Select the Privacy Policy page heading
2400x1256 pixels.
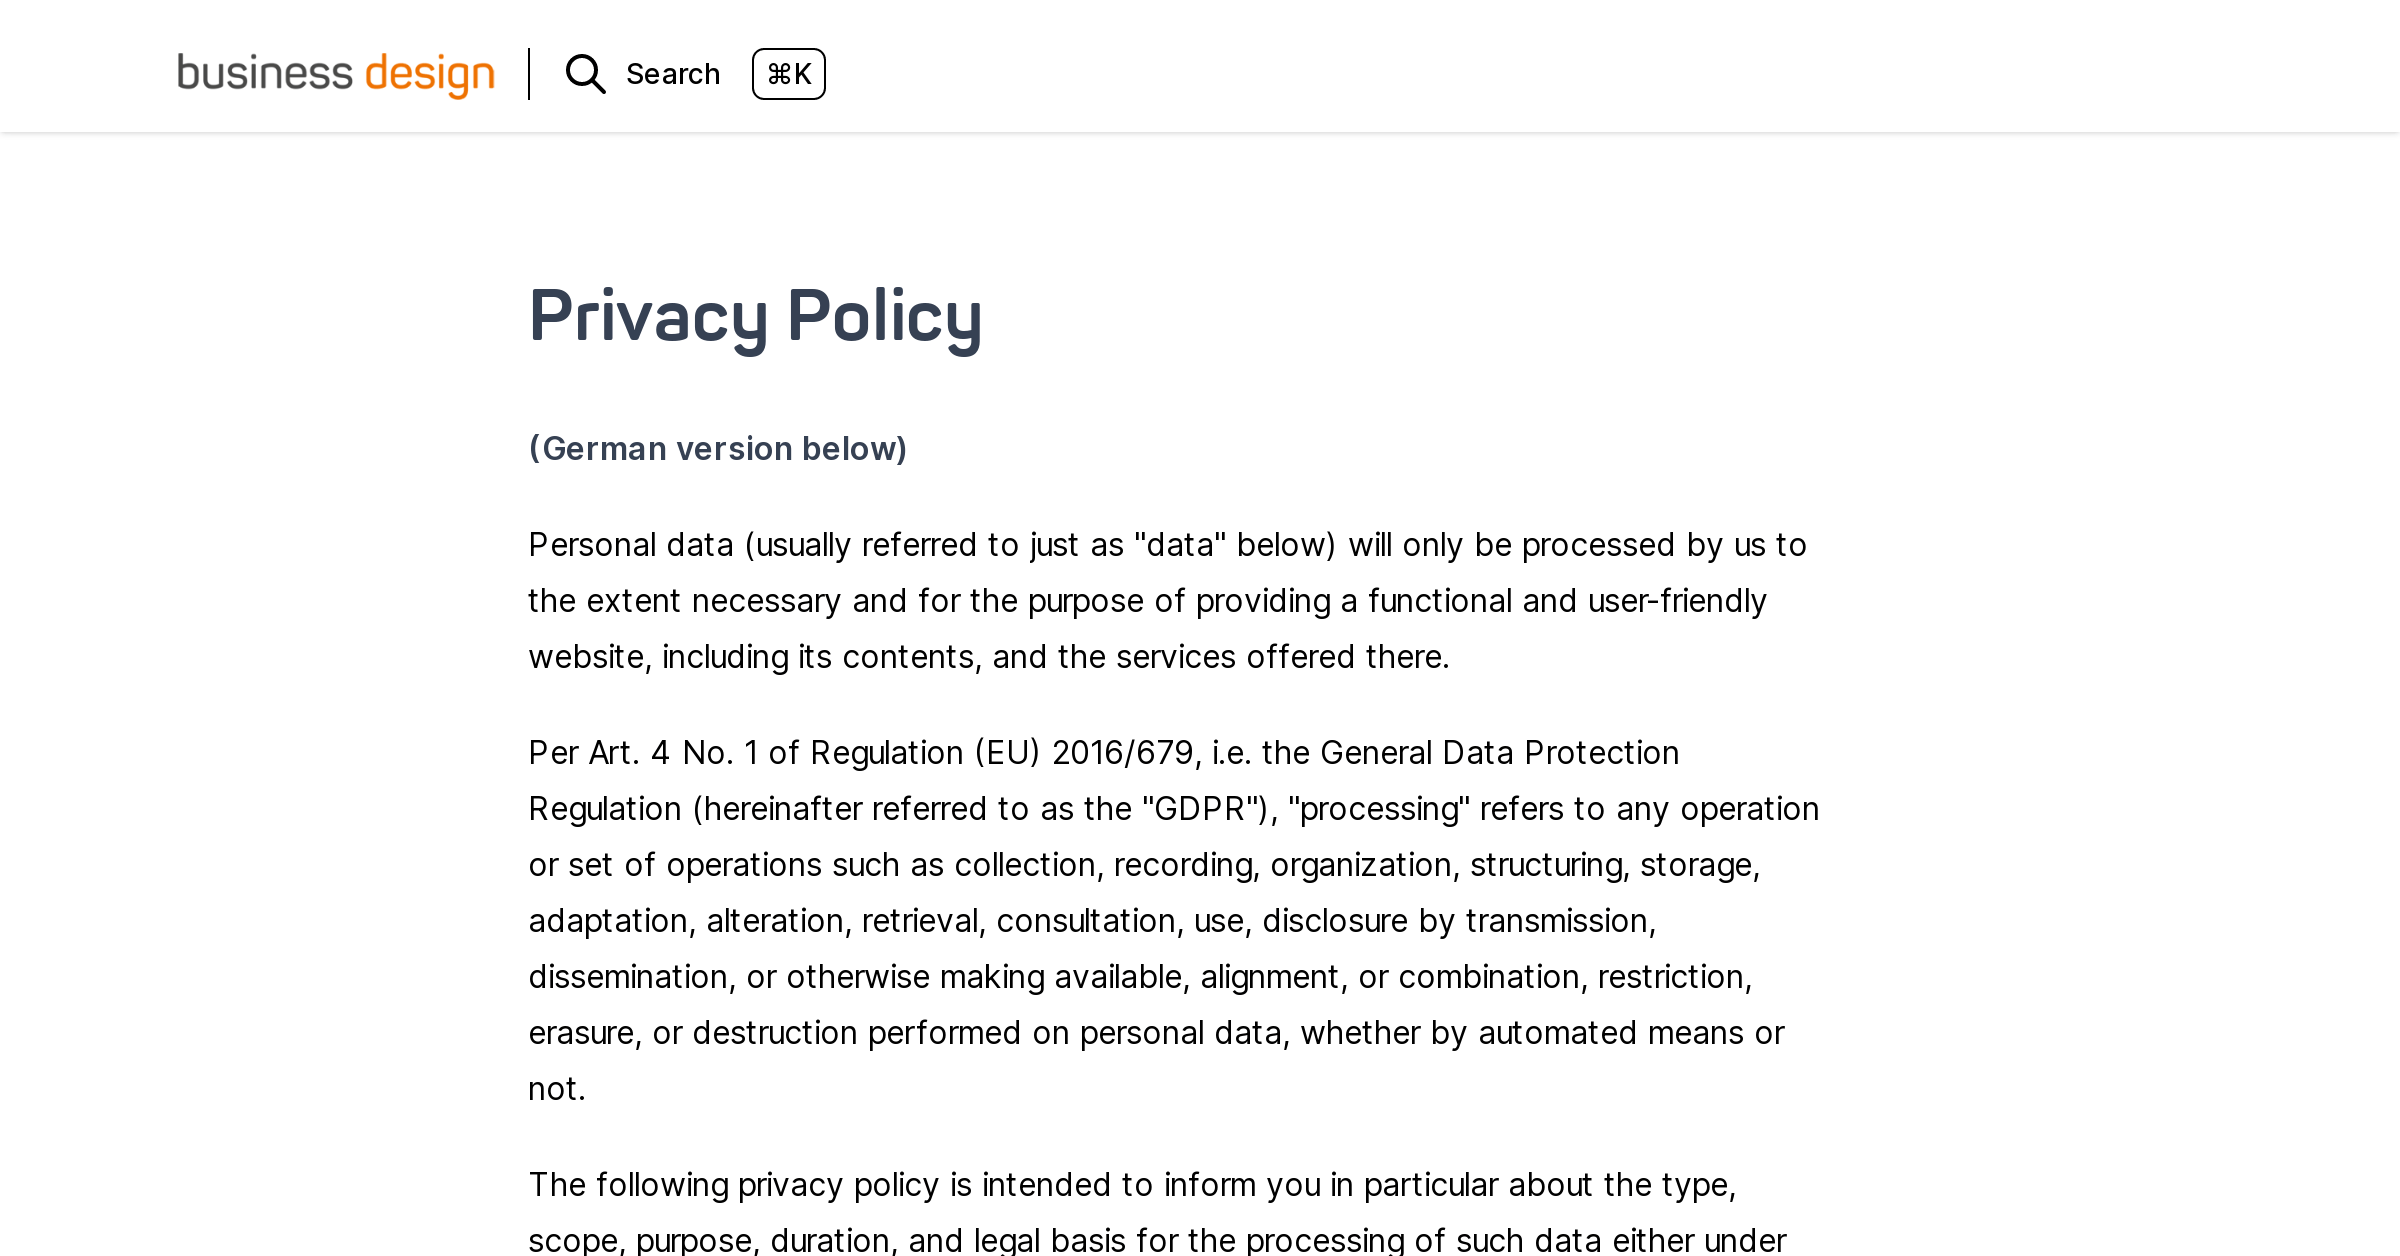[755, 318]
